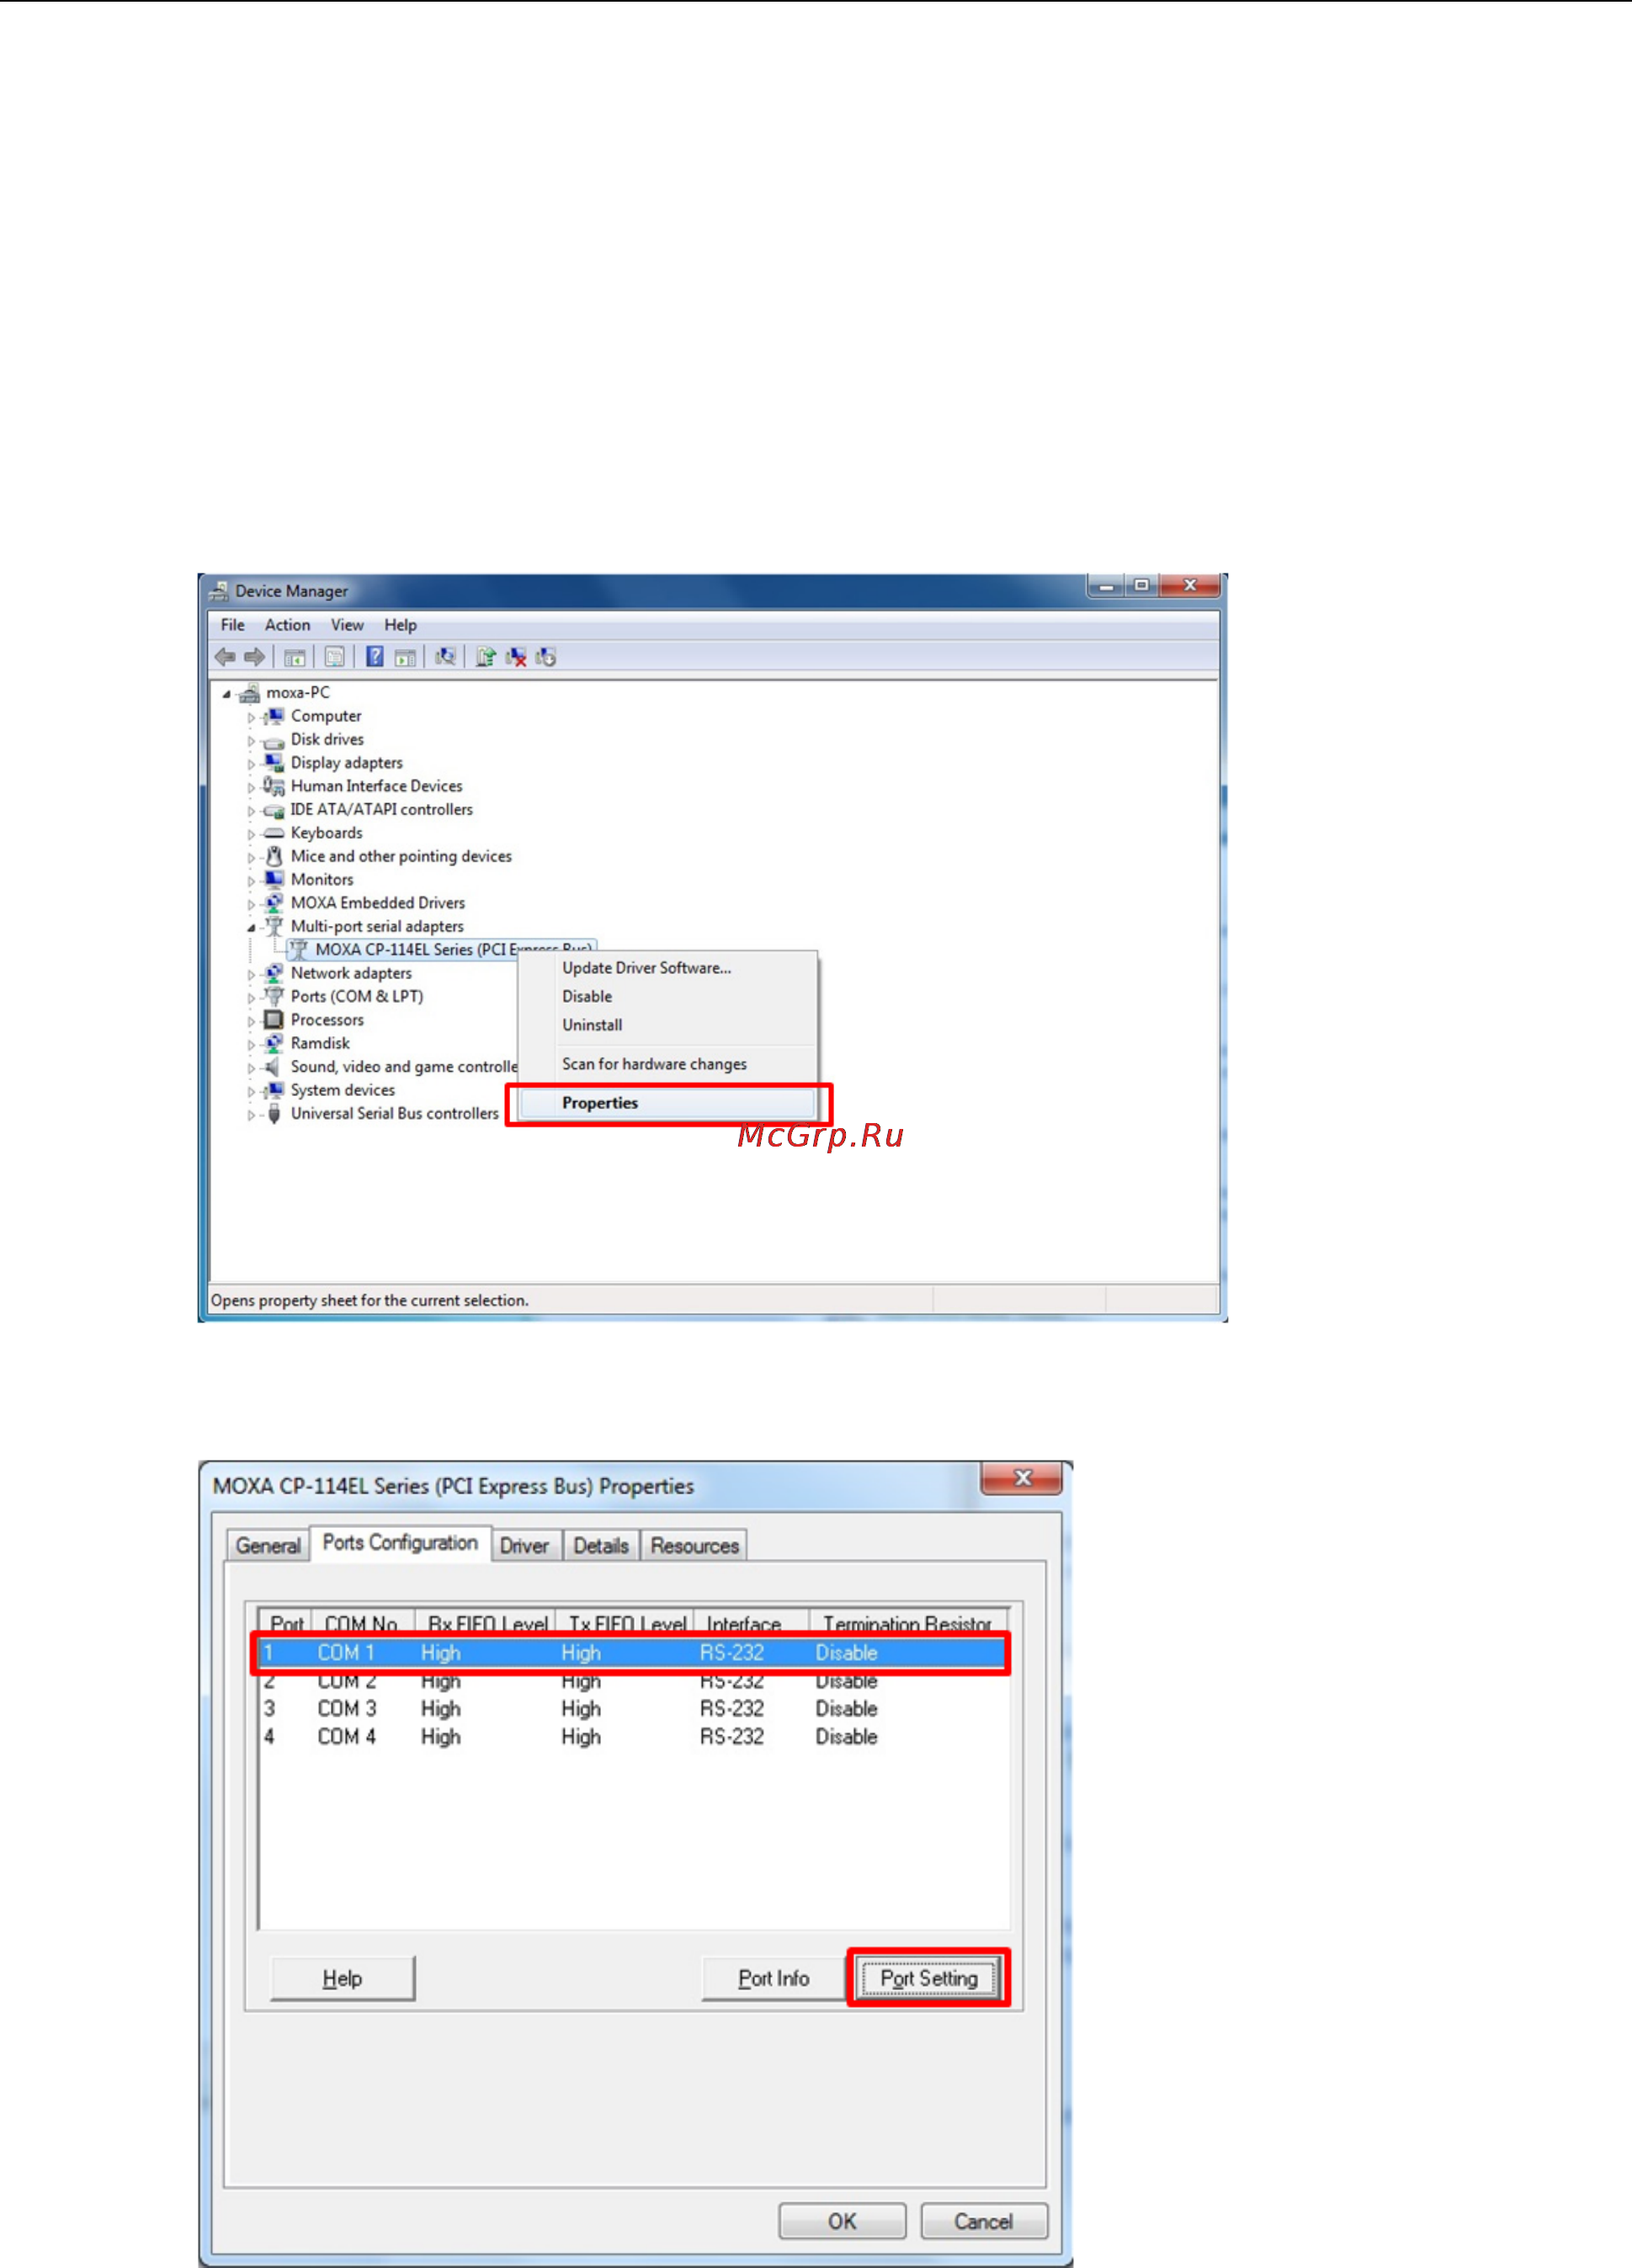Switch to the Details tab
The image size is (1632, 2268).
pos(601,1545)
